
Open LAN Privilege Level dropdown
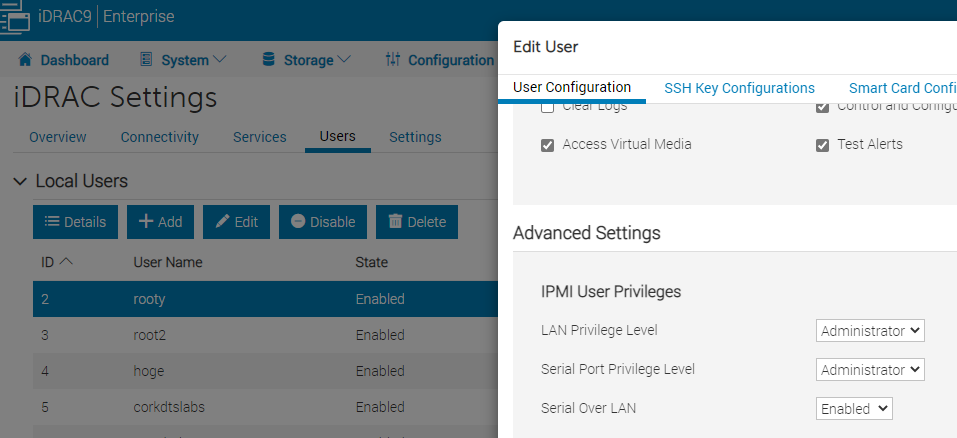click(870, 331)
